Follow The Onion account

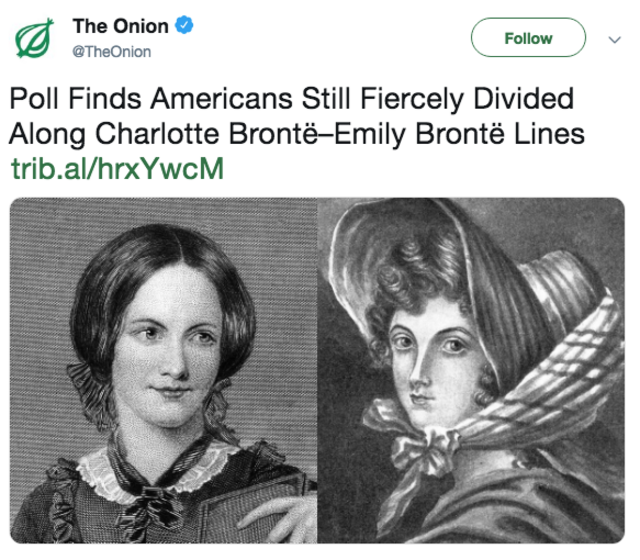528,38
